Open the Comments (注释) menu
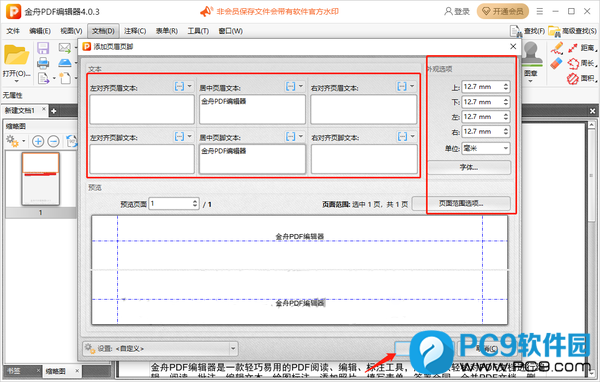 pos(135,31)
